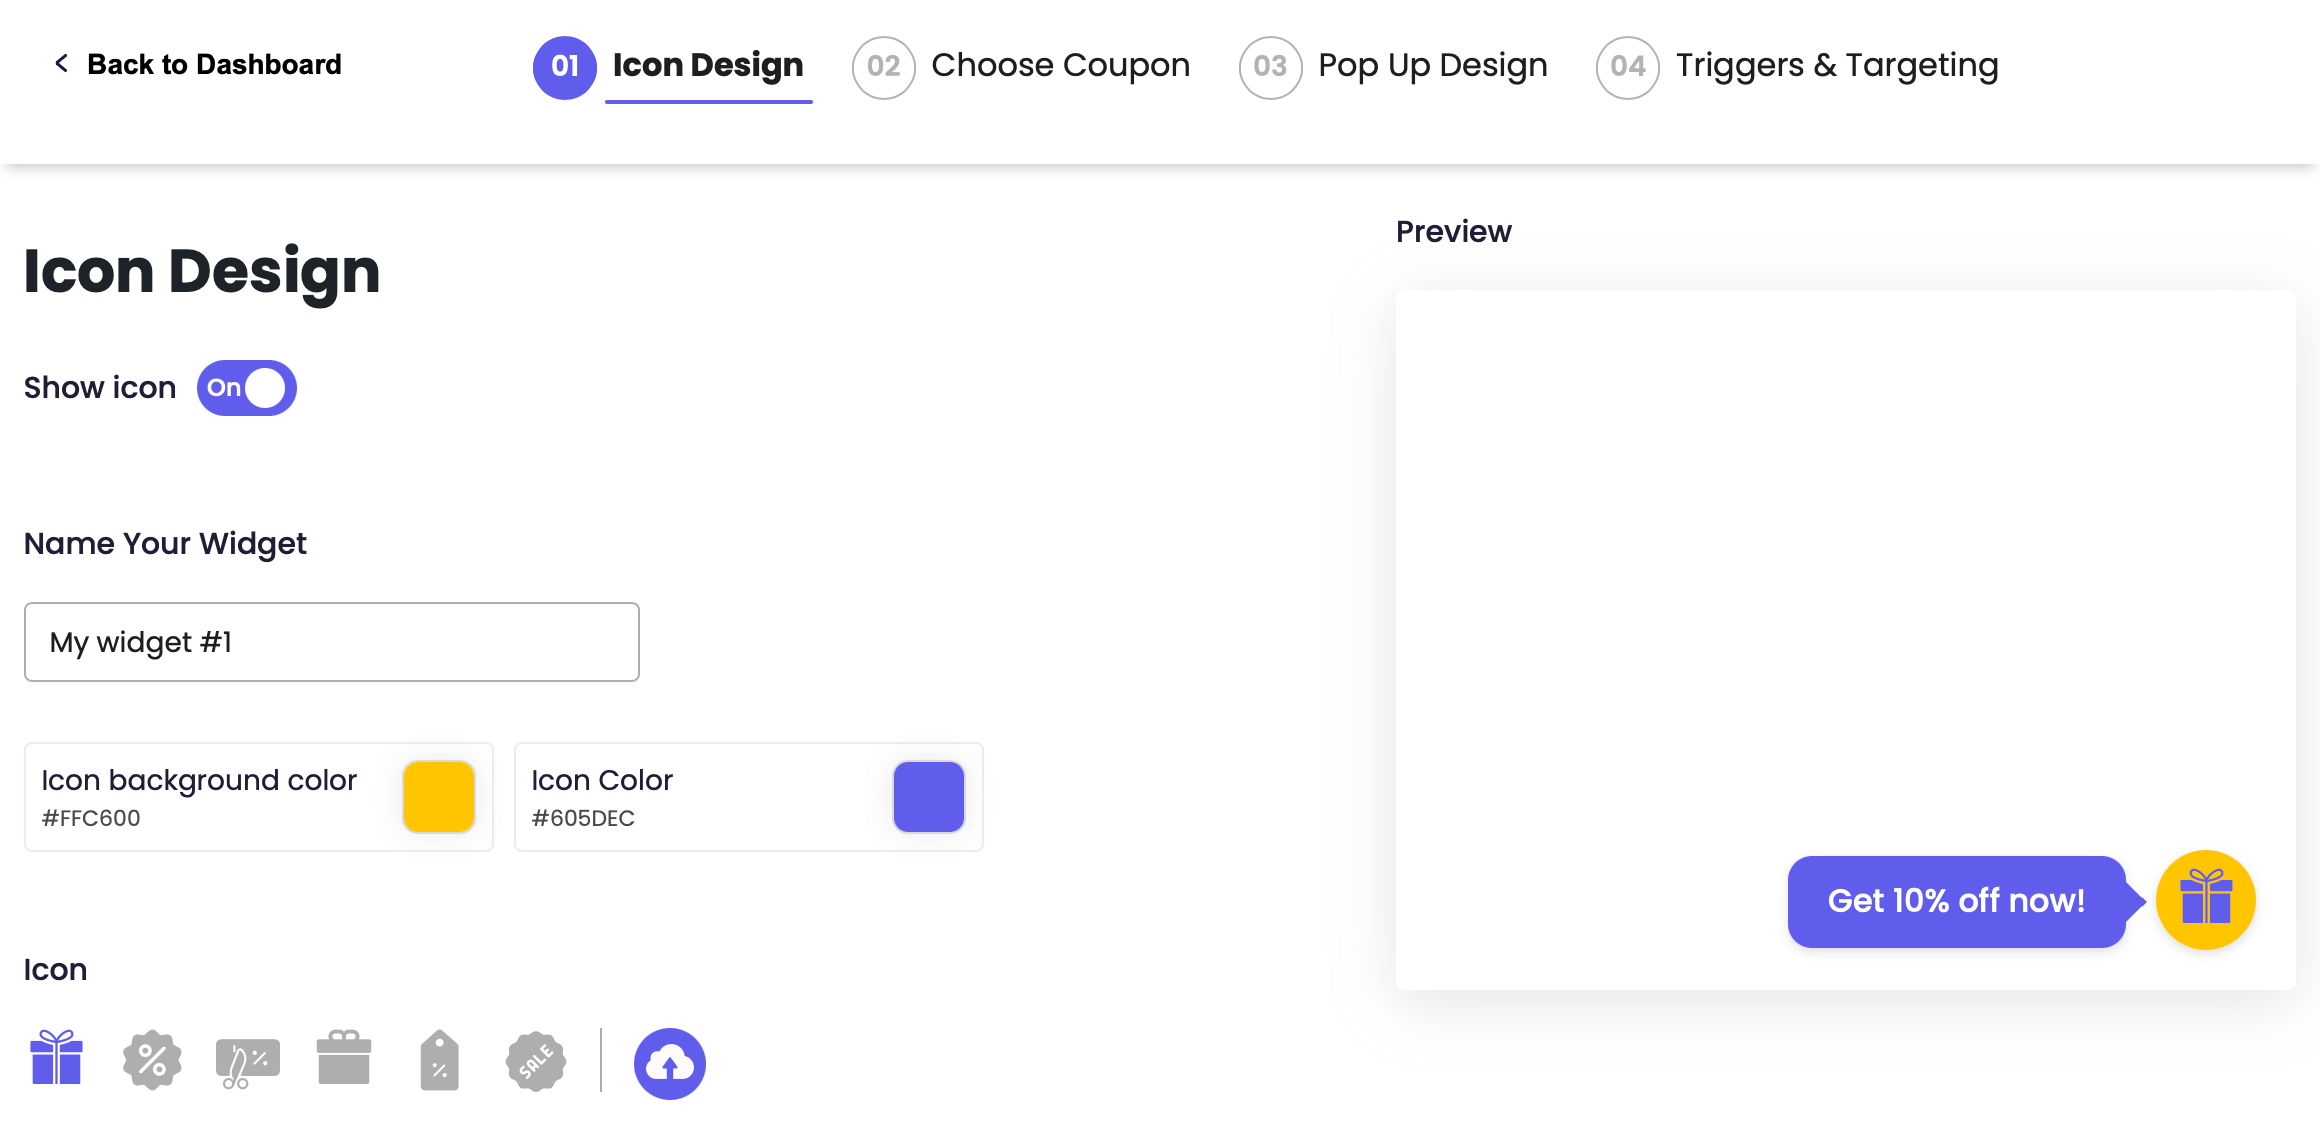Viewport: 2320px width, 1140px height.
Task: Choose the price tag percent icon
Action: (x=439, y=1060)
